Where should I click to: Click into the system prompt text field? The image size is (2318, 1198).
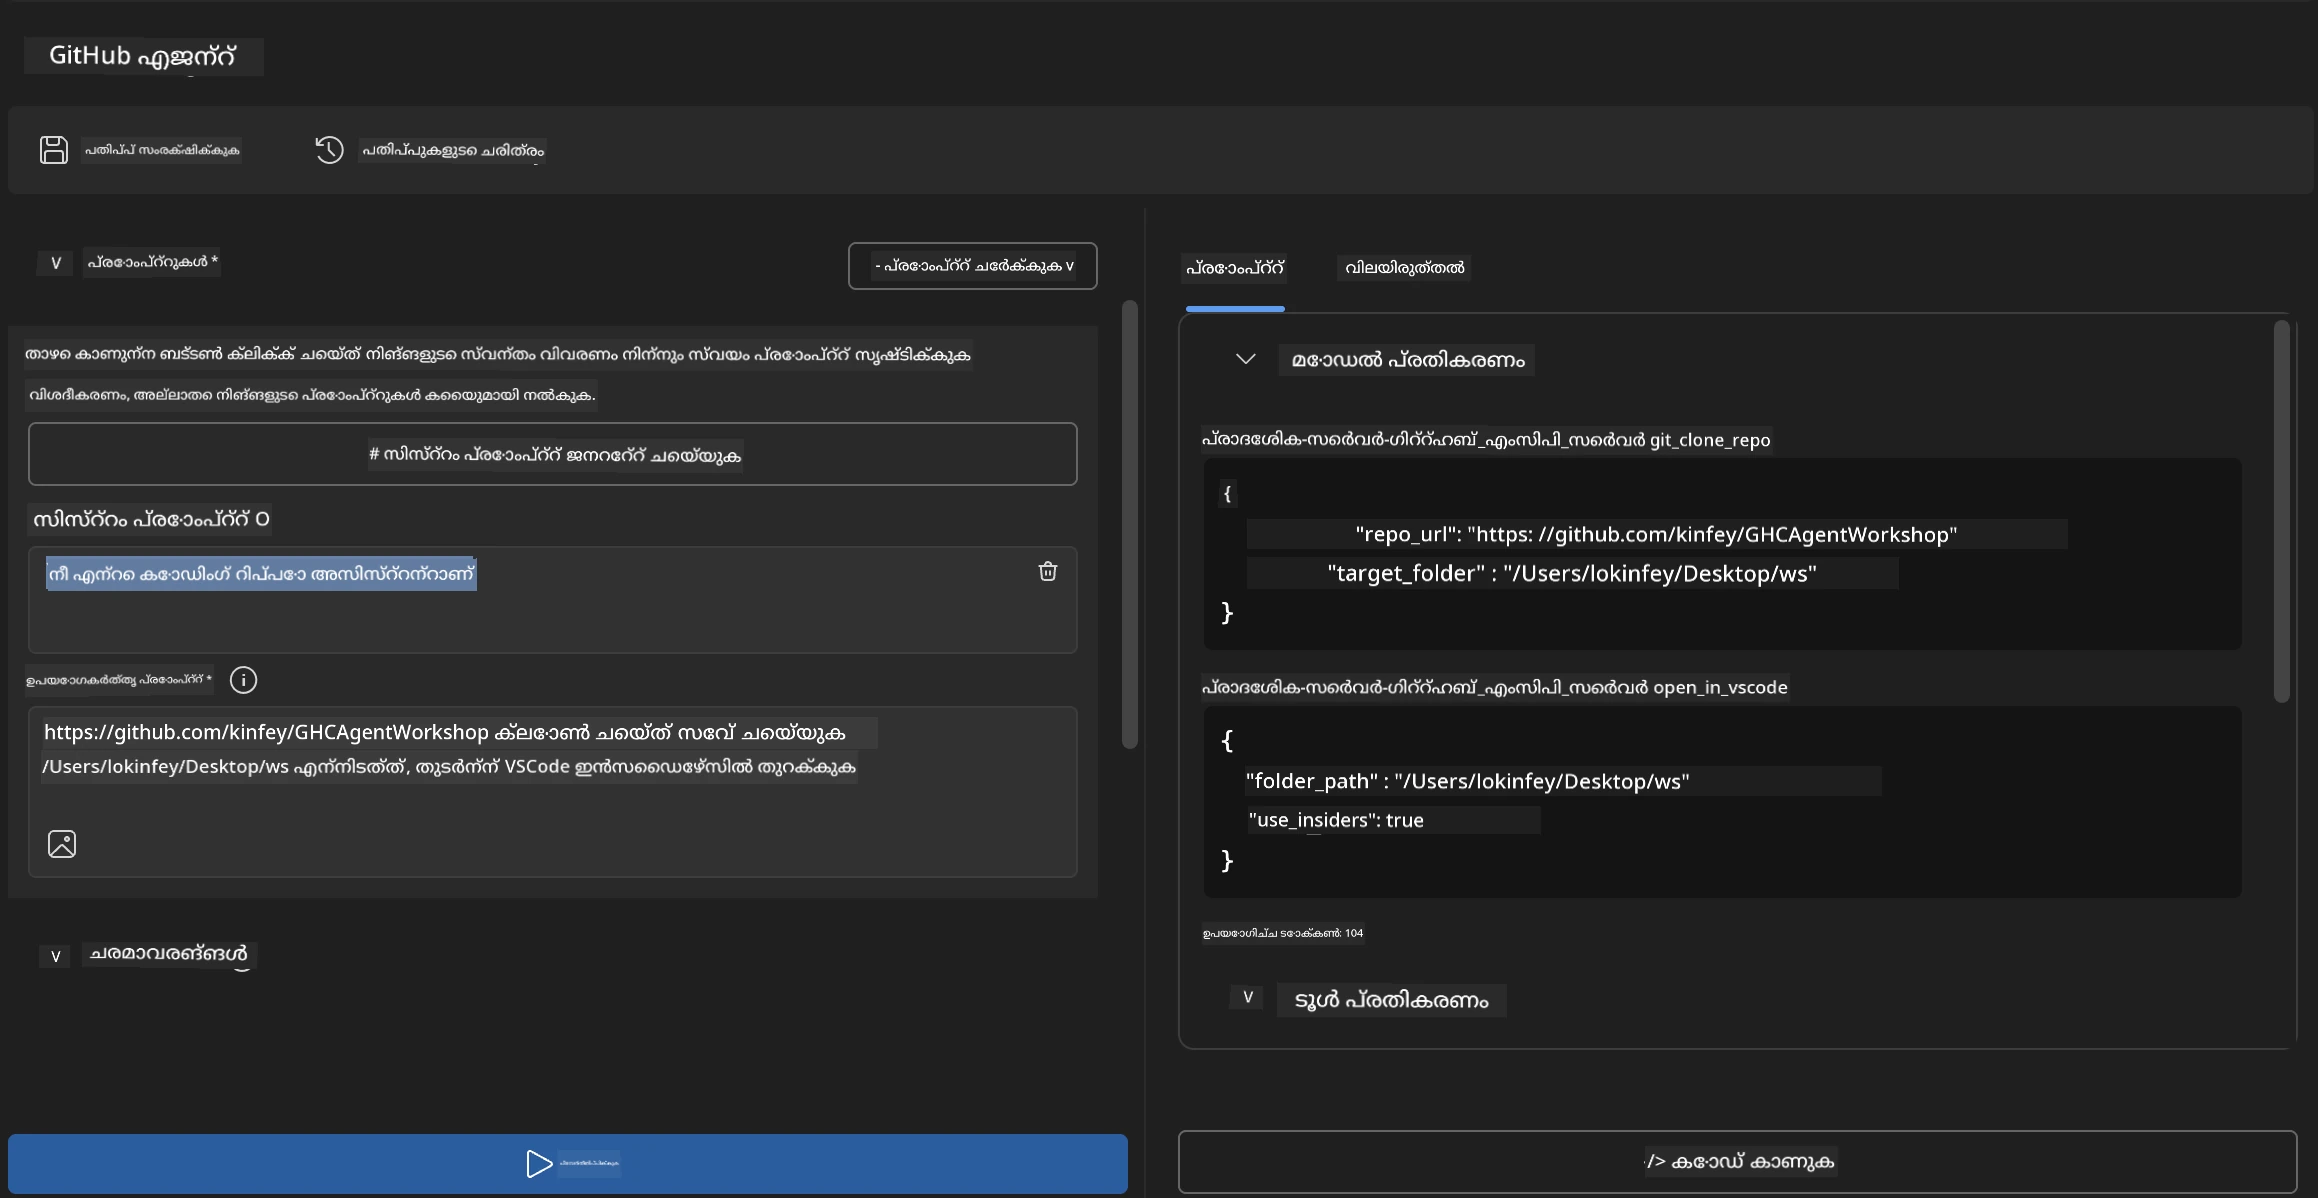click(x=553, y=600)
